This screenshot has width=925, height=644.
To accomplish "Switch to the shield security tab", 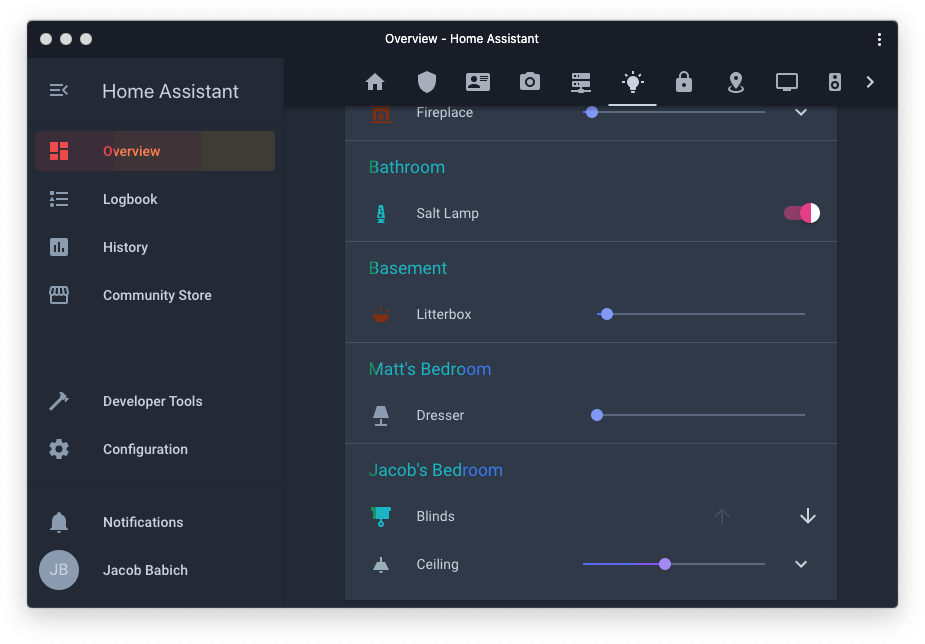I will 427,82.
